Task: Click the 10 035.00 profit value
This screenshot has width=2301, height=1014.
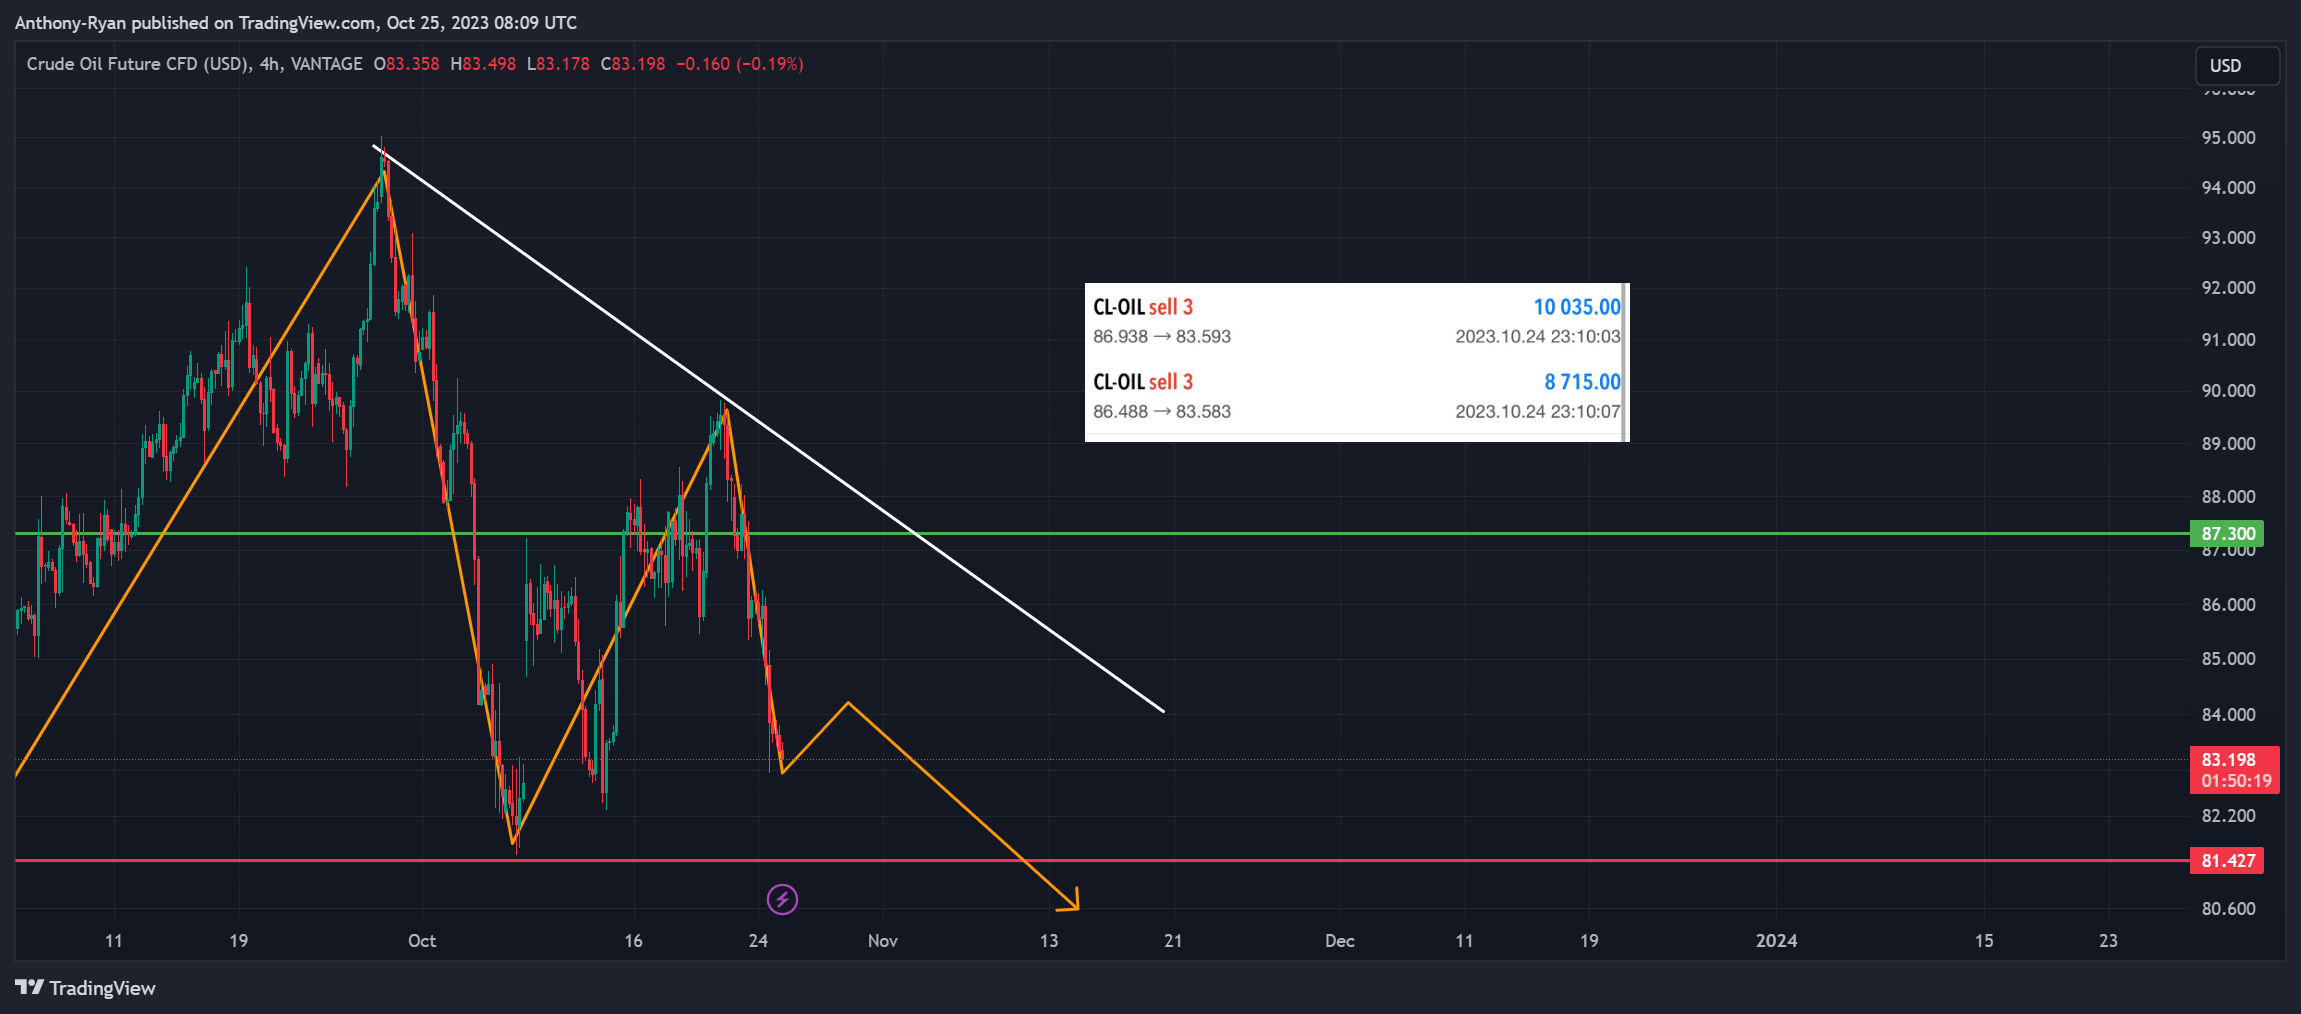Action: (1577, 307)
